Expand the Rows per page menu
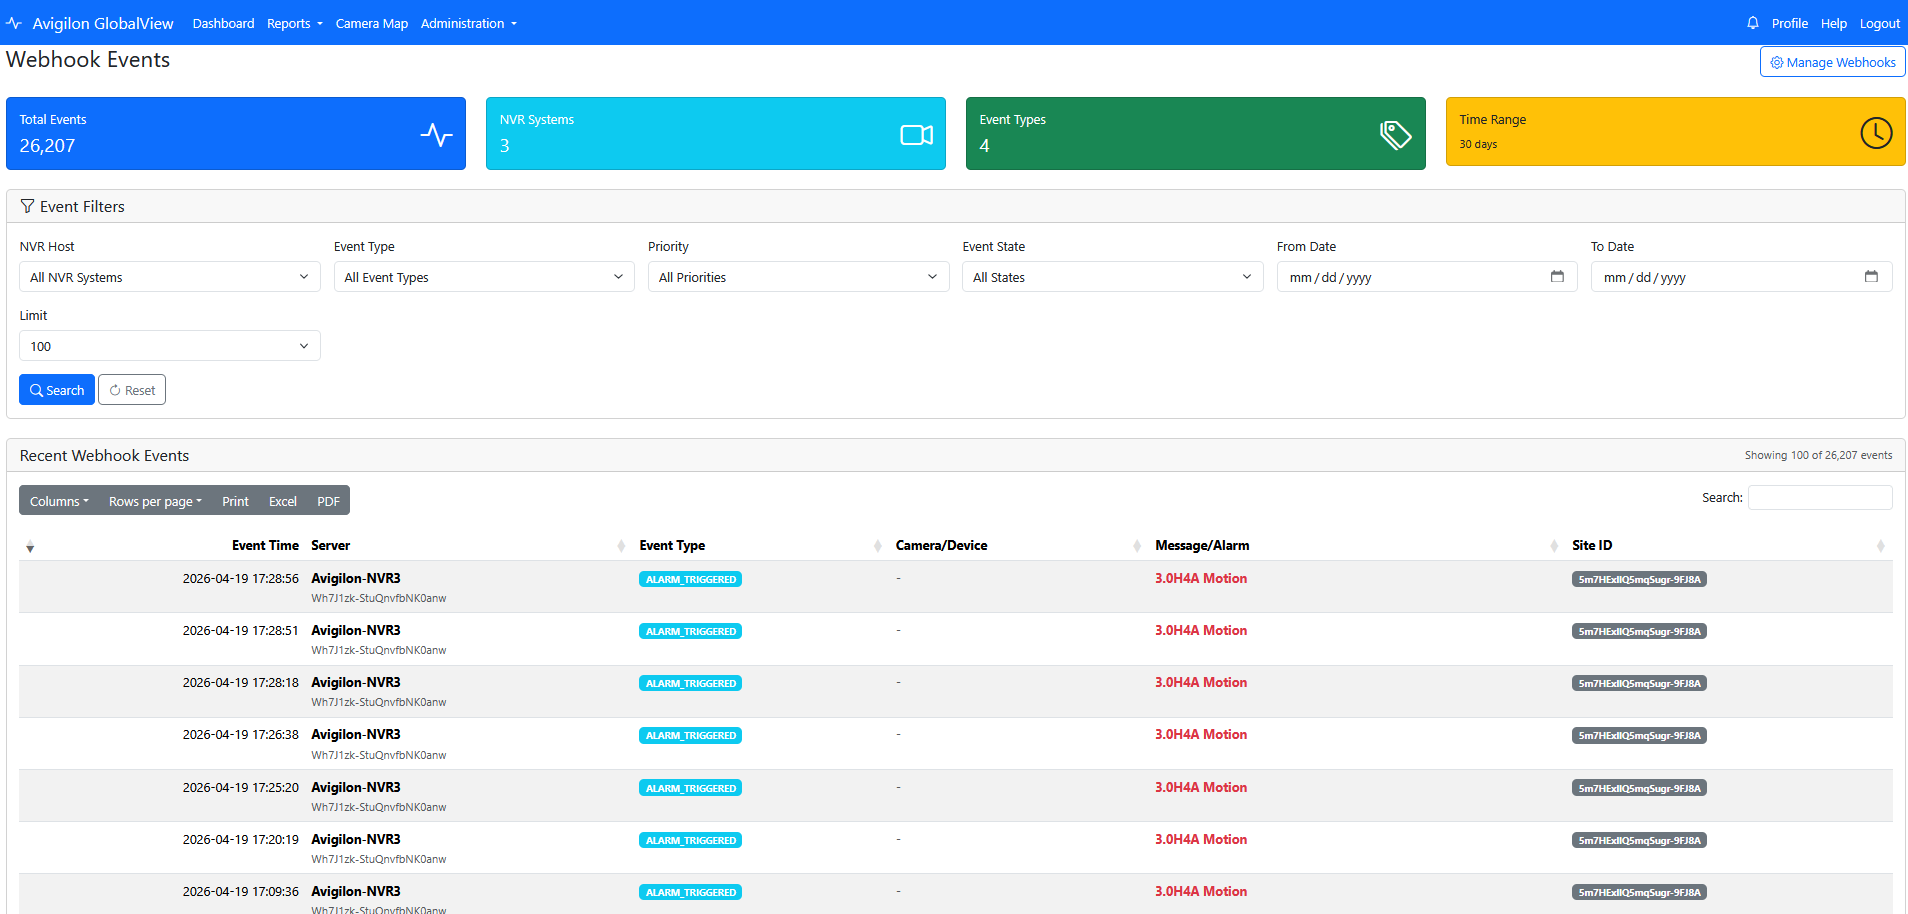This screenshot has height=914, width=1908. [x=155, y=501]
